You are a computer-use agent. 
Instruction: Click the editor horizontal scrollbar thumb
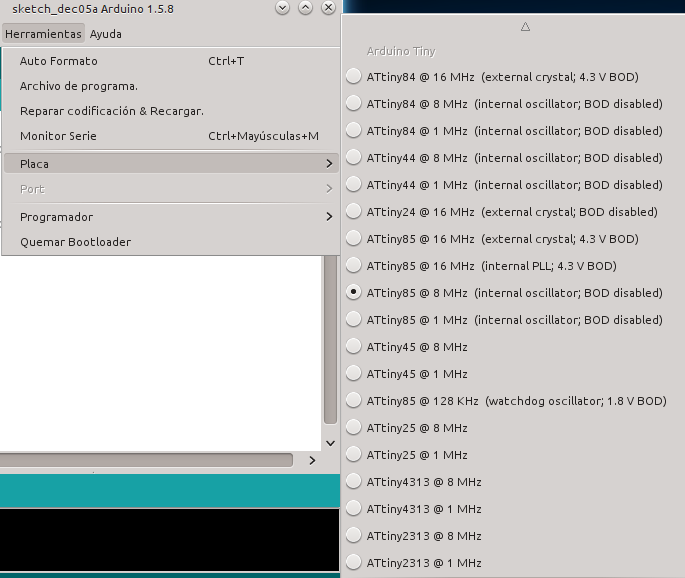pos(146,460)
